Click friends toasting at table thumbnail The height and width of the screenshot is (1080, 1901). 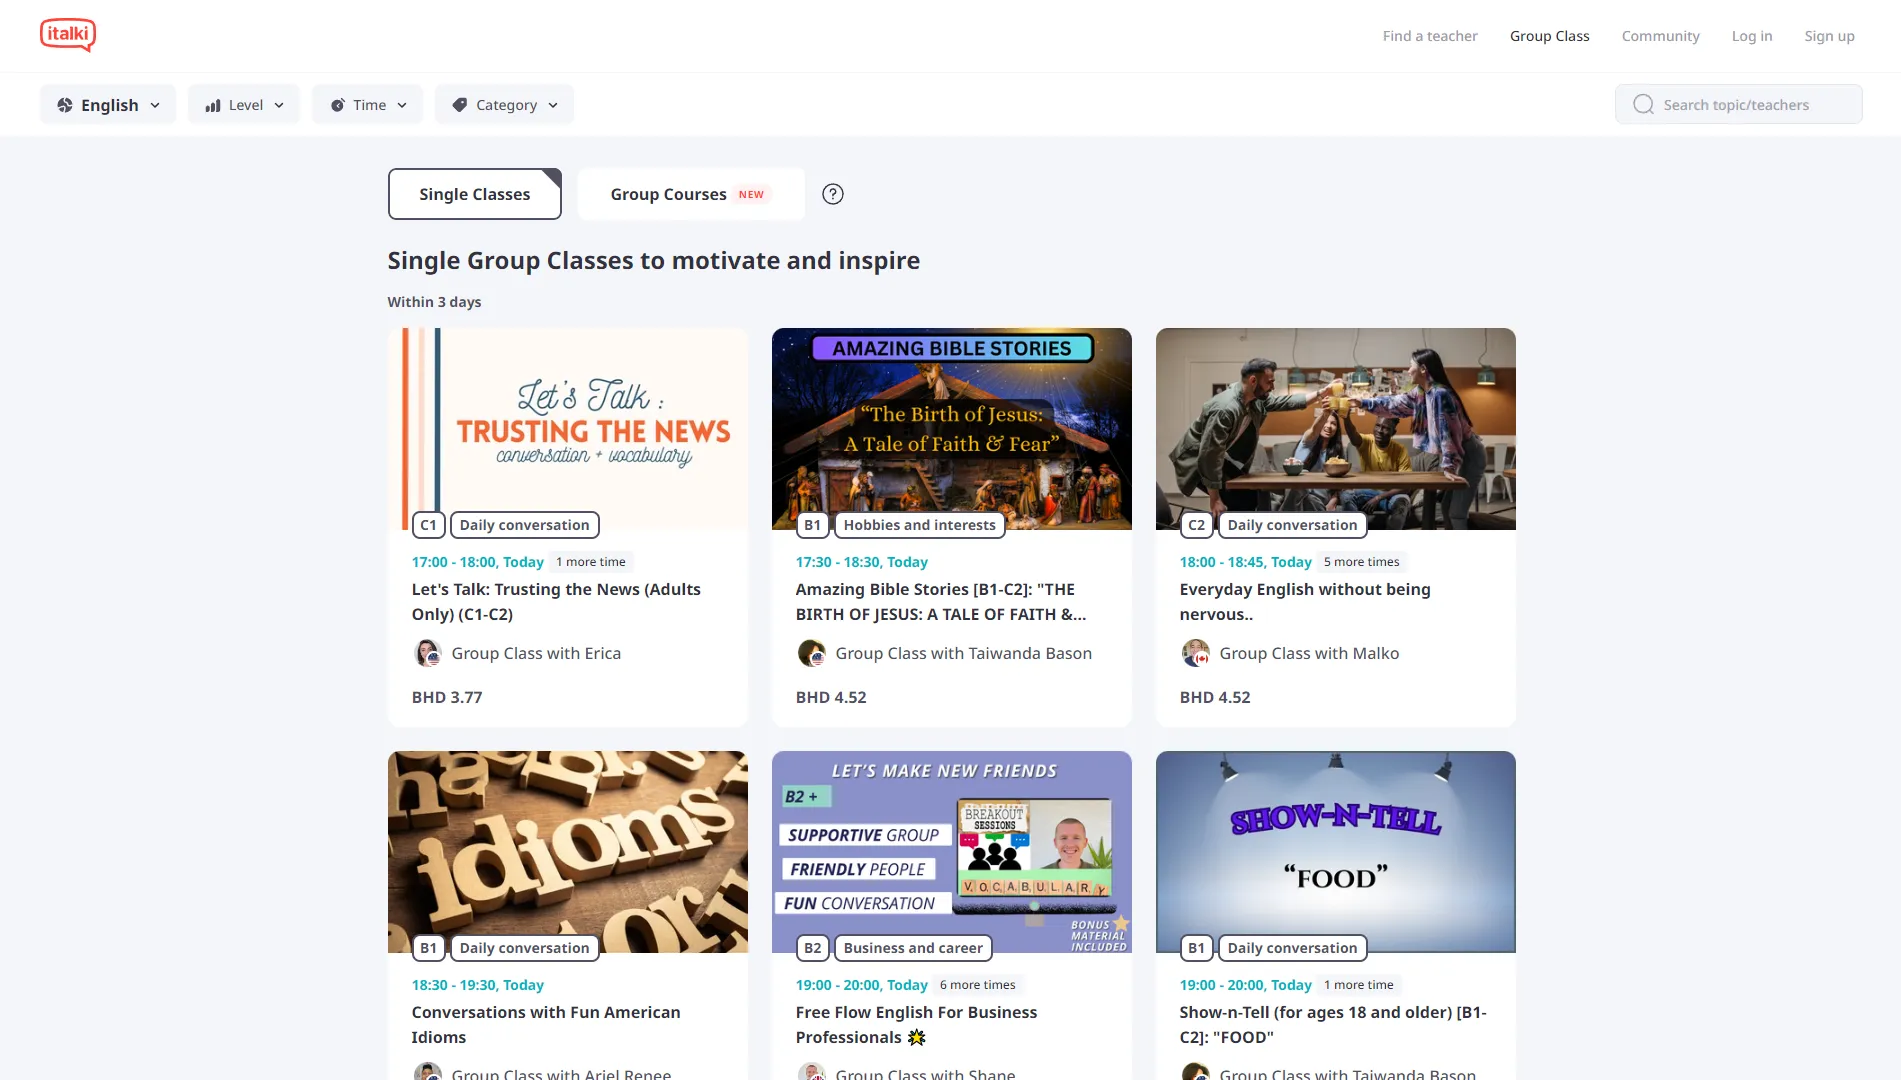1336,429
